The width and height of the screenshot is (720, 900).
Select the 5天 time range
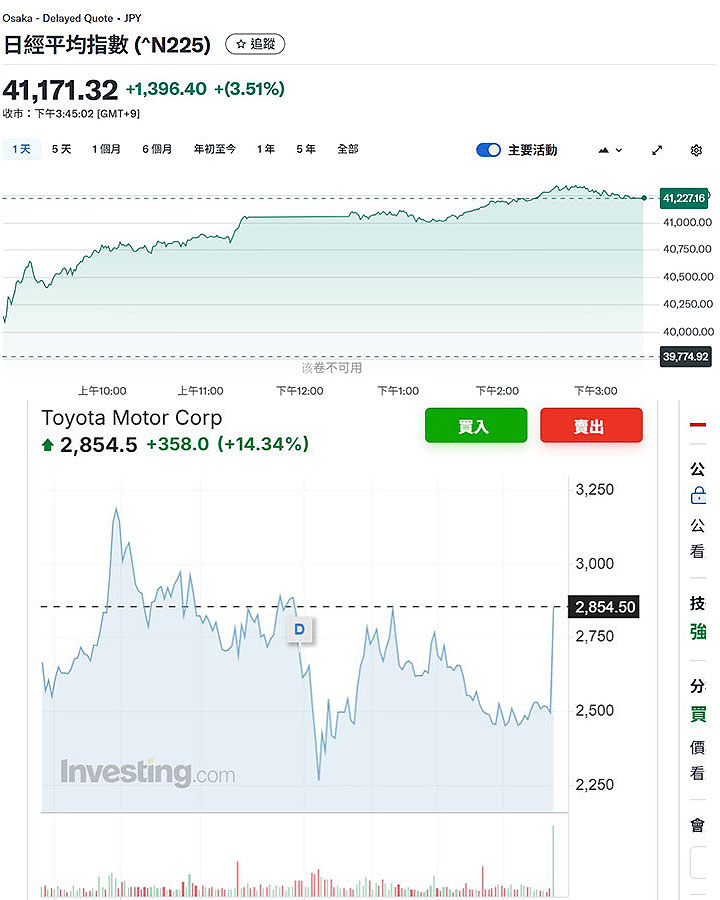coord(62,149)
